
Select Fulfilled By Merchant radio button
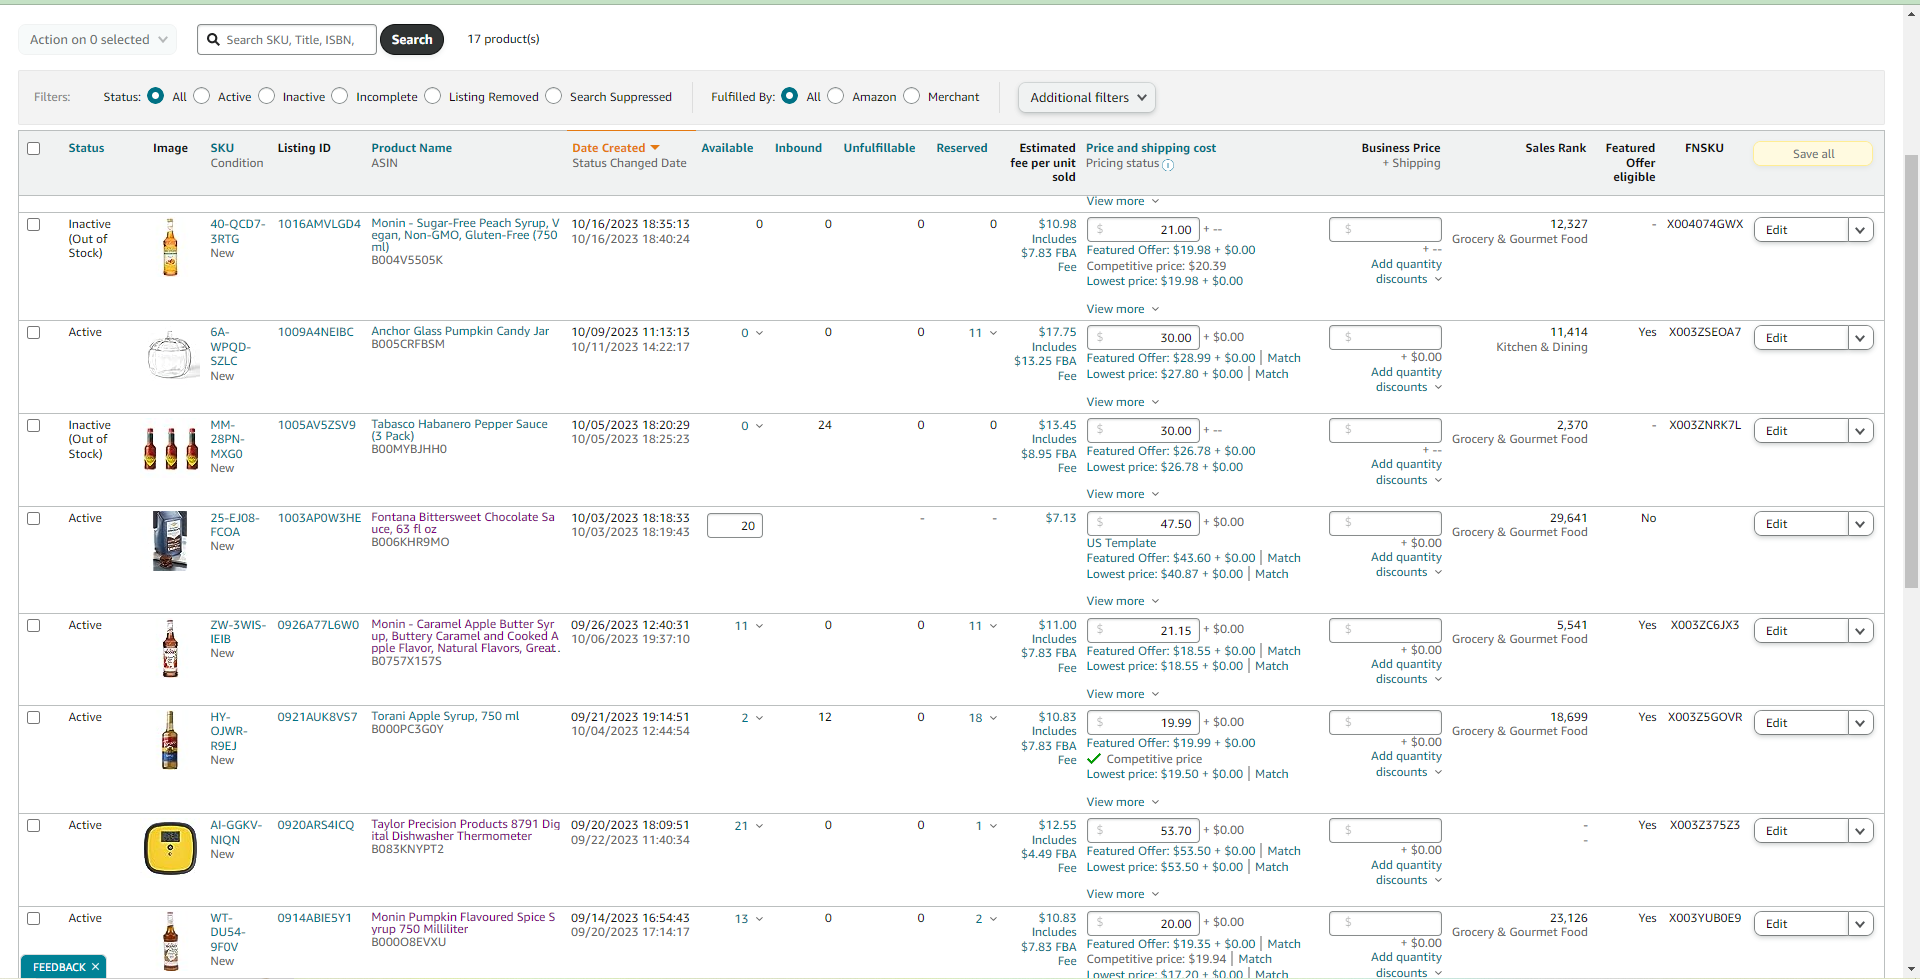click(912, 96)
